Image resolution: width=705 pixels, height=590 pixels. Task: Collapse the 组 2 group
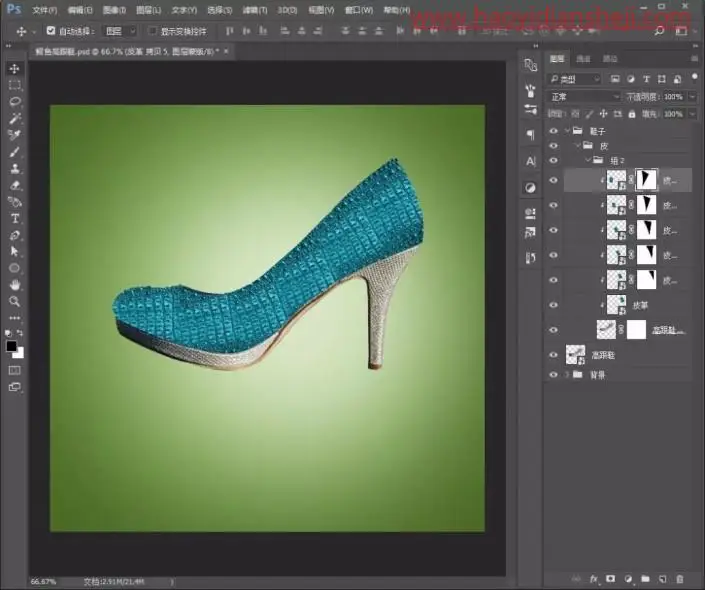(588, 160)
